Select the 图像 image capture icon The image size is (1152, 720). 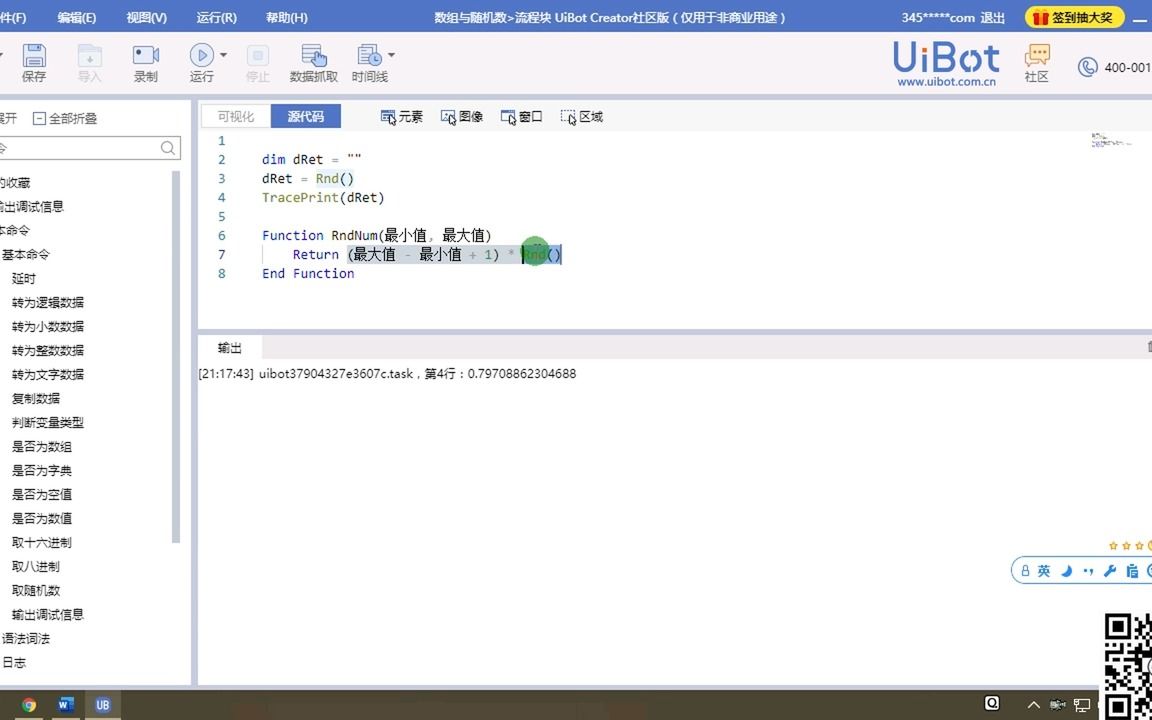[461, 116]
